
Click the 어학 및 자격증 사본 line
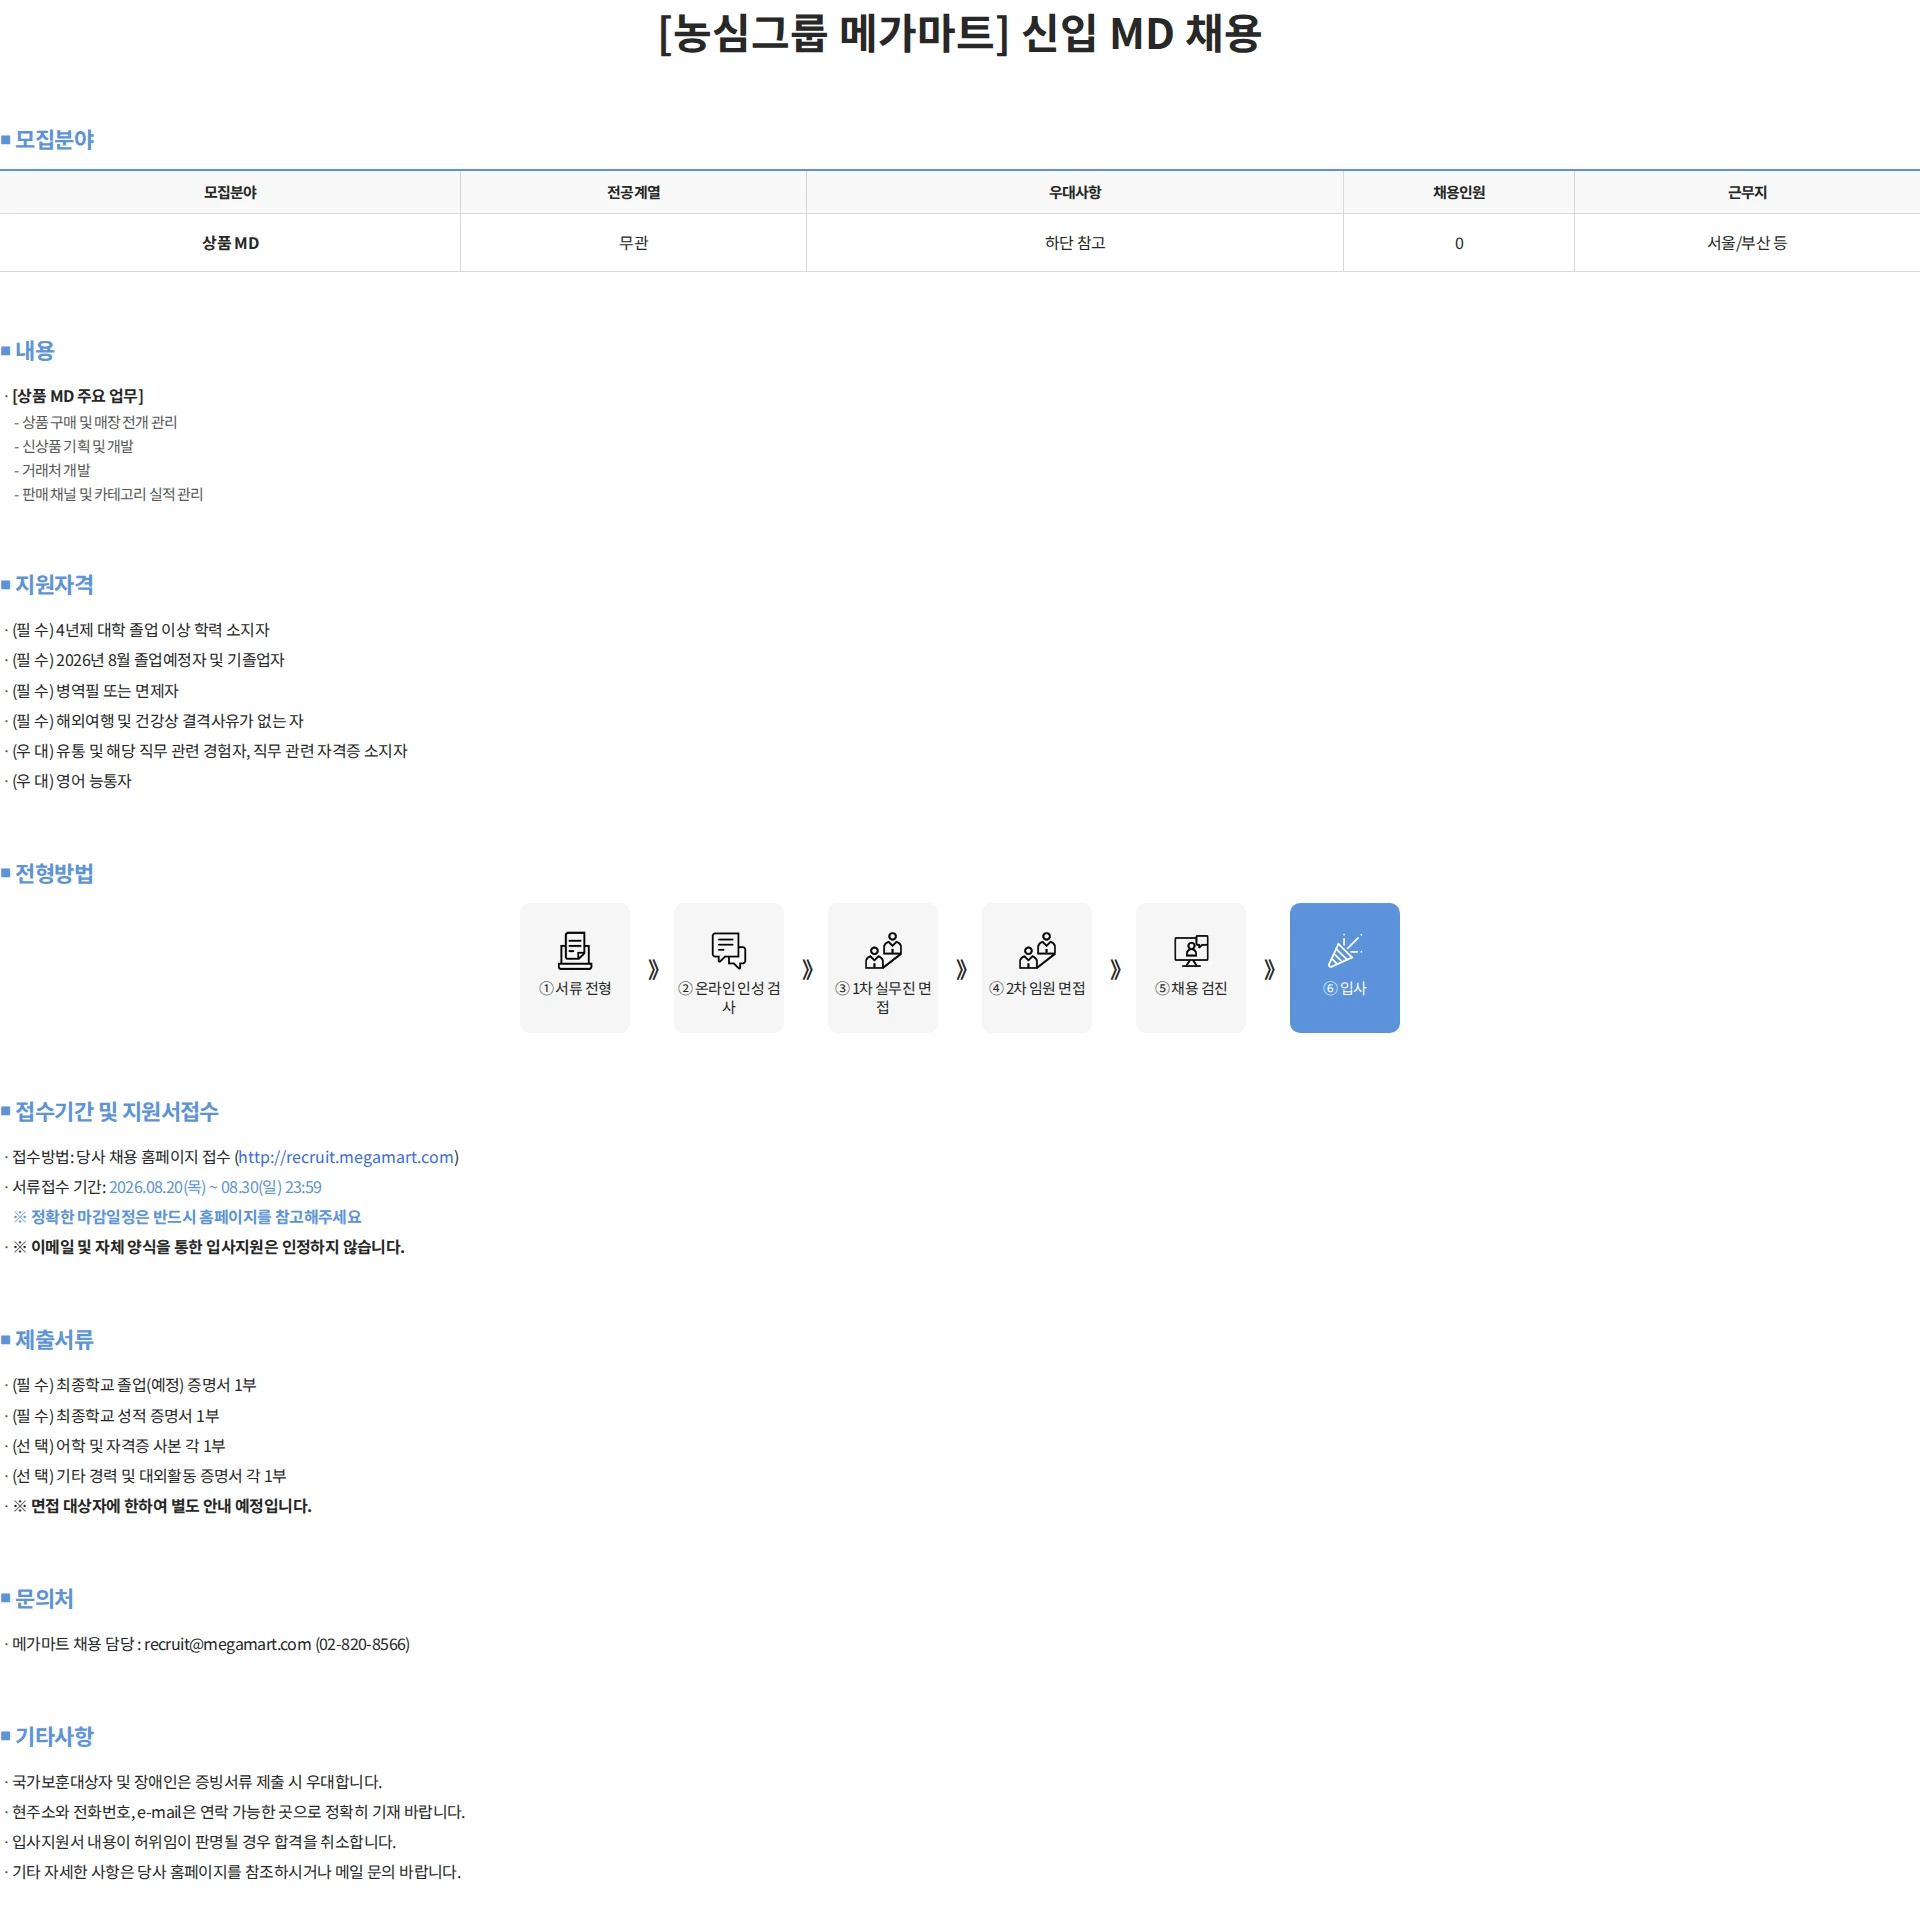(x=119, y=1446)
